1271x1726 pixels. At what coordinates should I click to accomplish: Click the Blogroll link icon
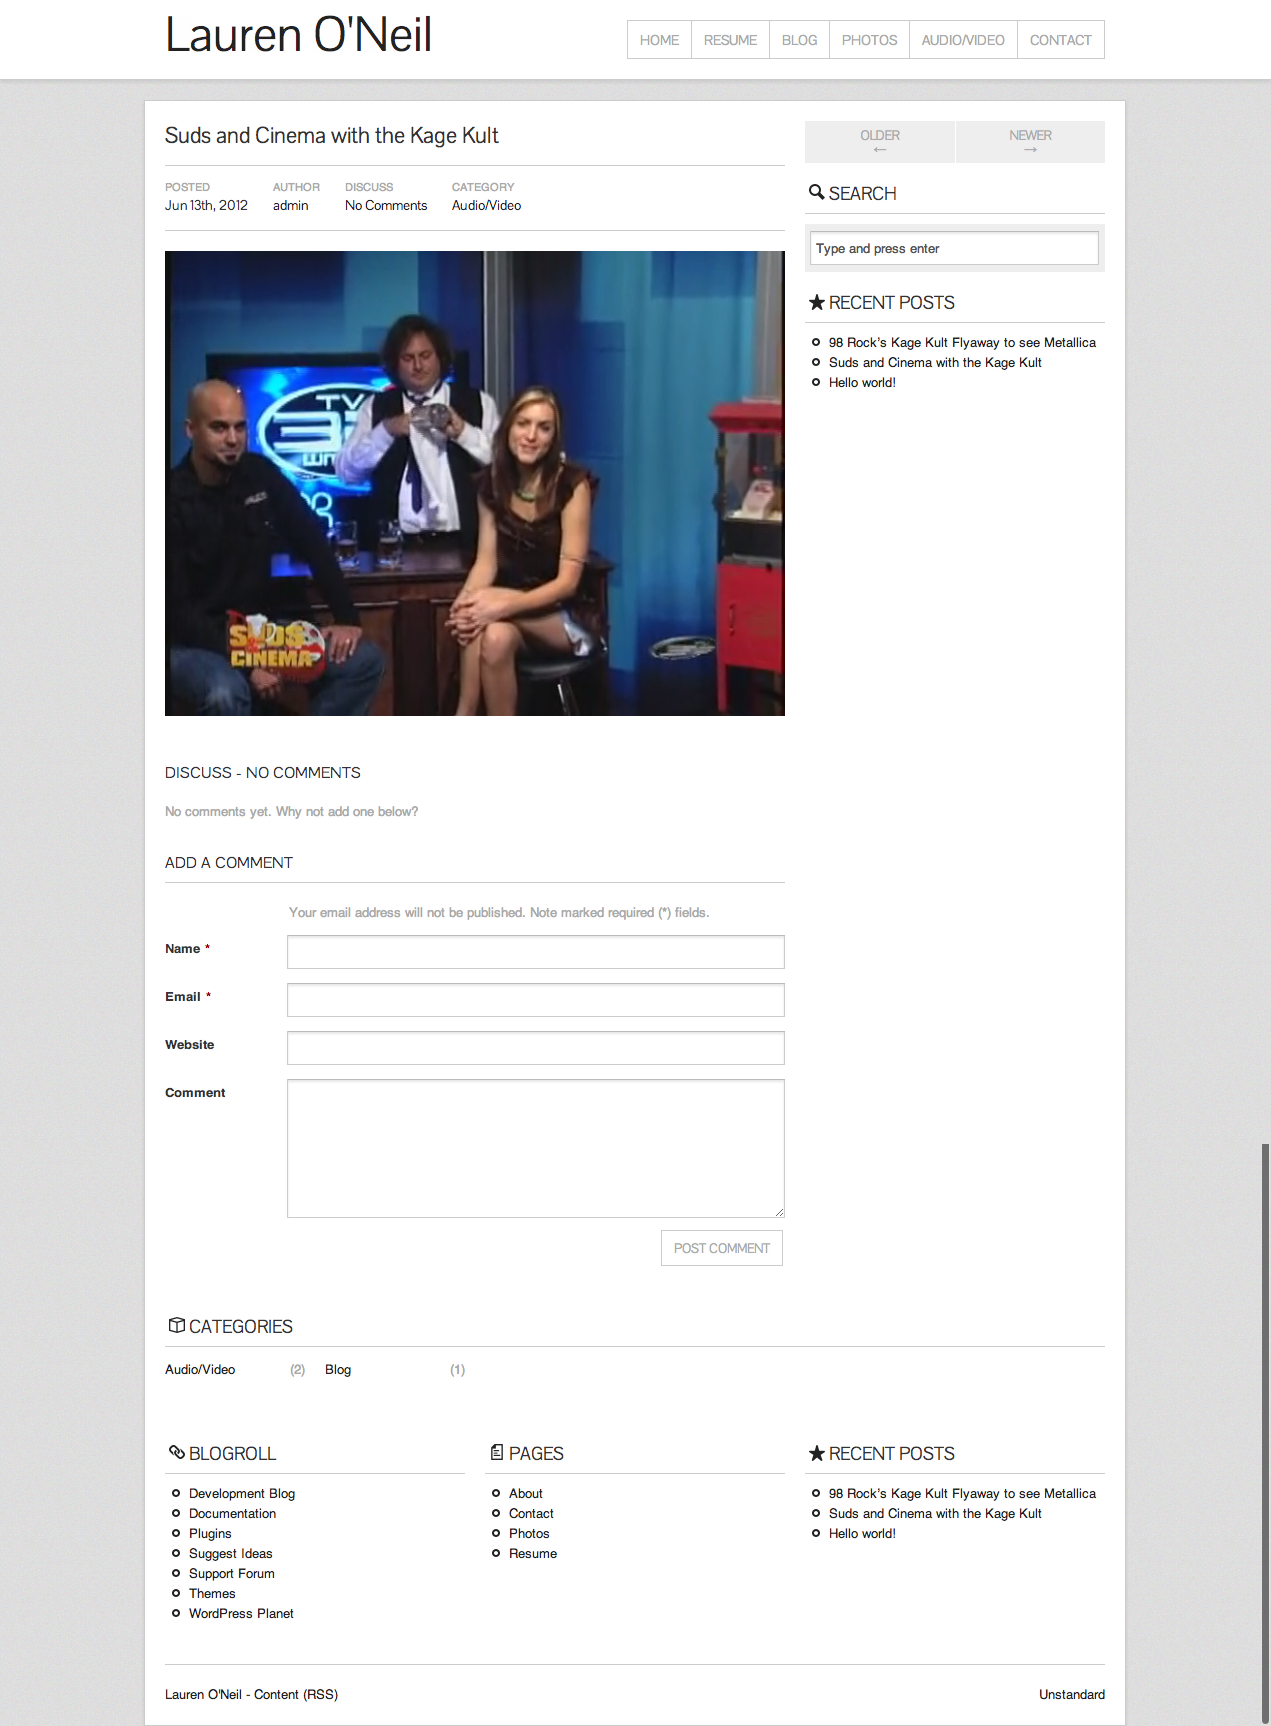(176, 1452)
